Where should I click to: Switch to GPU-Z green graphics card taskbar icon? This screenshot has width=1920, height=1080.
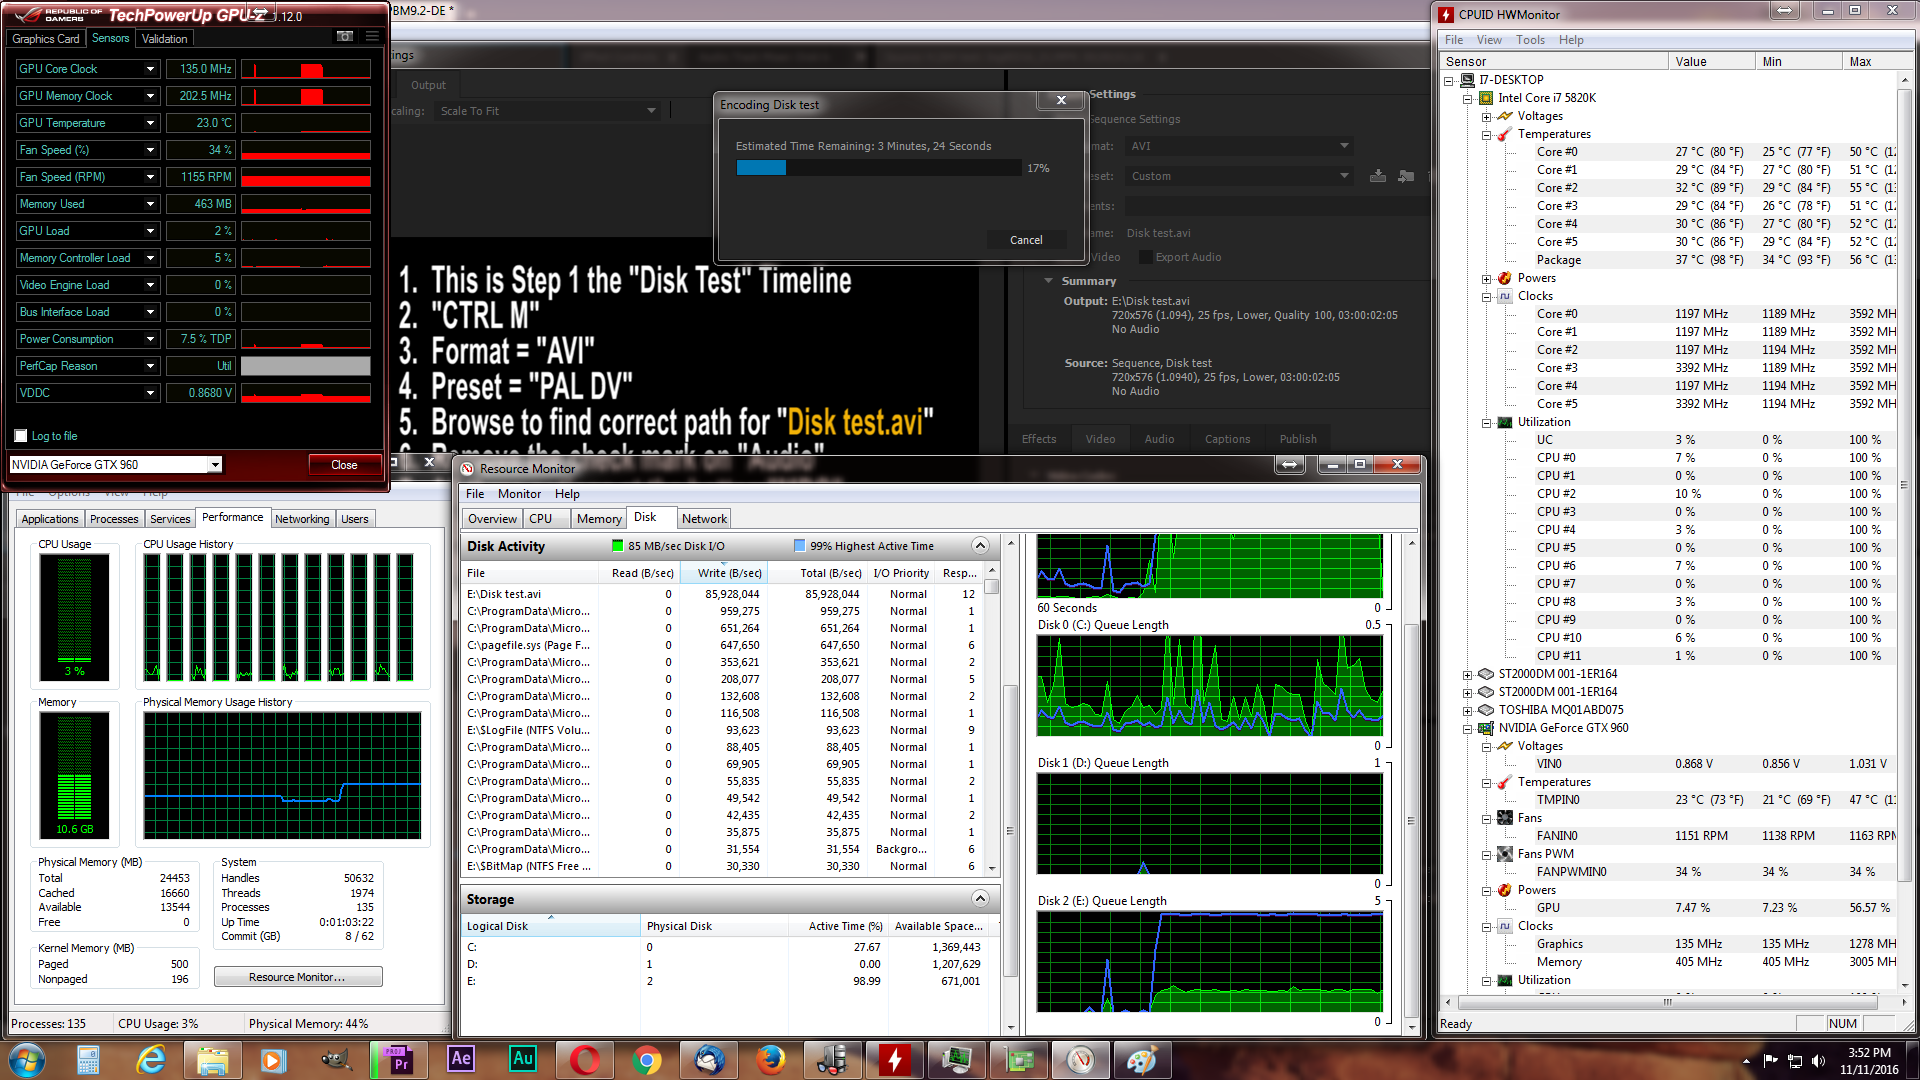[x=1019, y=1060]
